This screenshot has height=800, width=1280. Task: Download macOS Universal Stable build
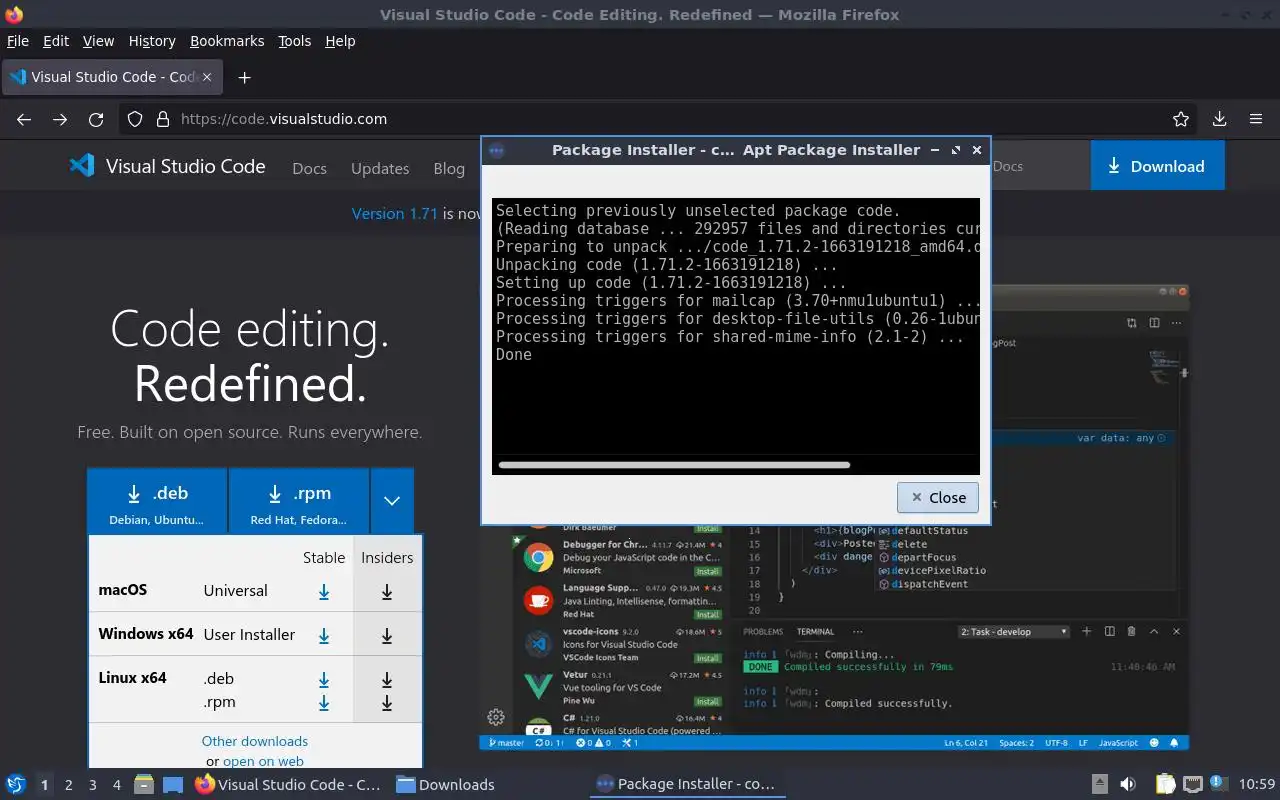324,591
